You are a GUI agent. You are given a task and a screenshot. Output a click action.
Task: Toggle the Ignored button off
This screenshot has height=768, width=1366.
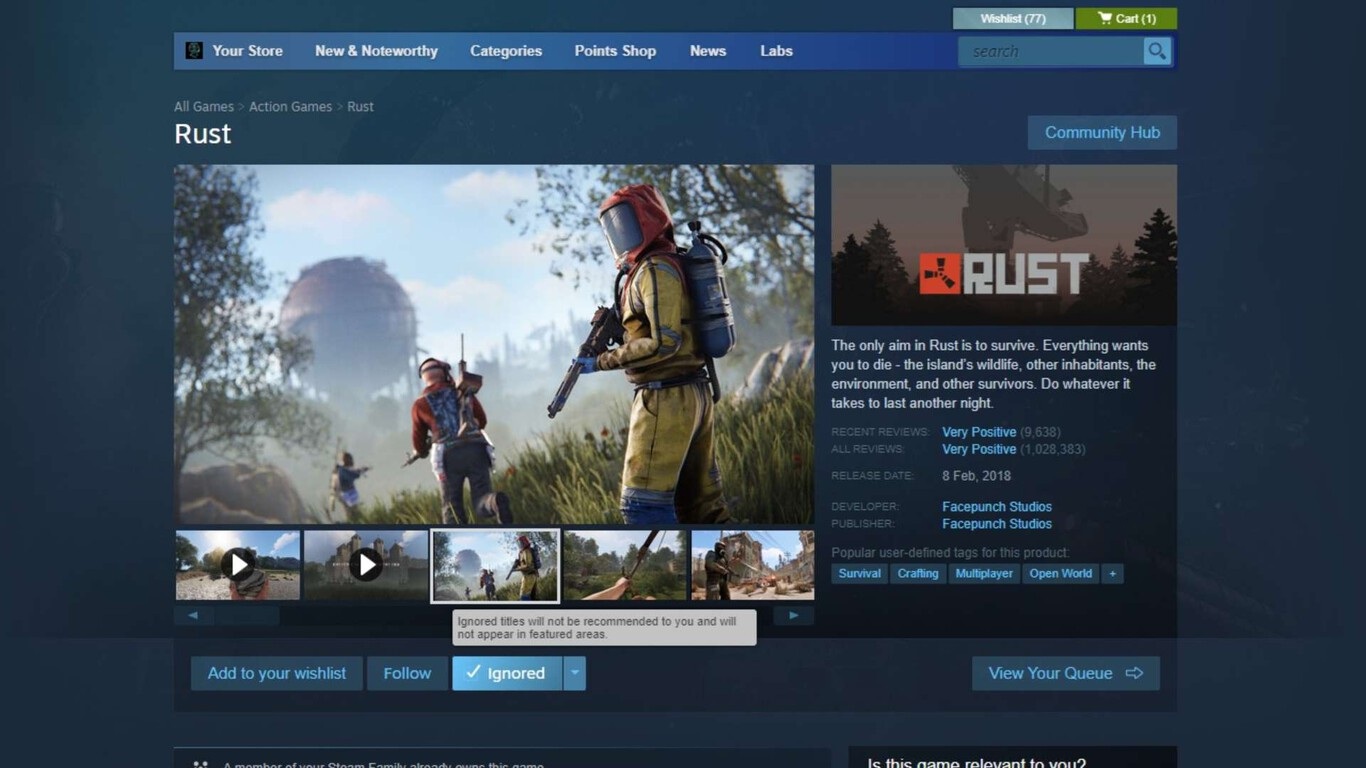point(507,673)
